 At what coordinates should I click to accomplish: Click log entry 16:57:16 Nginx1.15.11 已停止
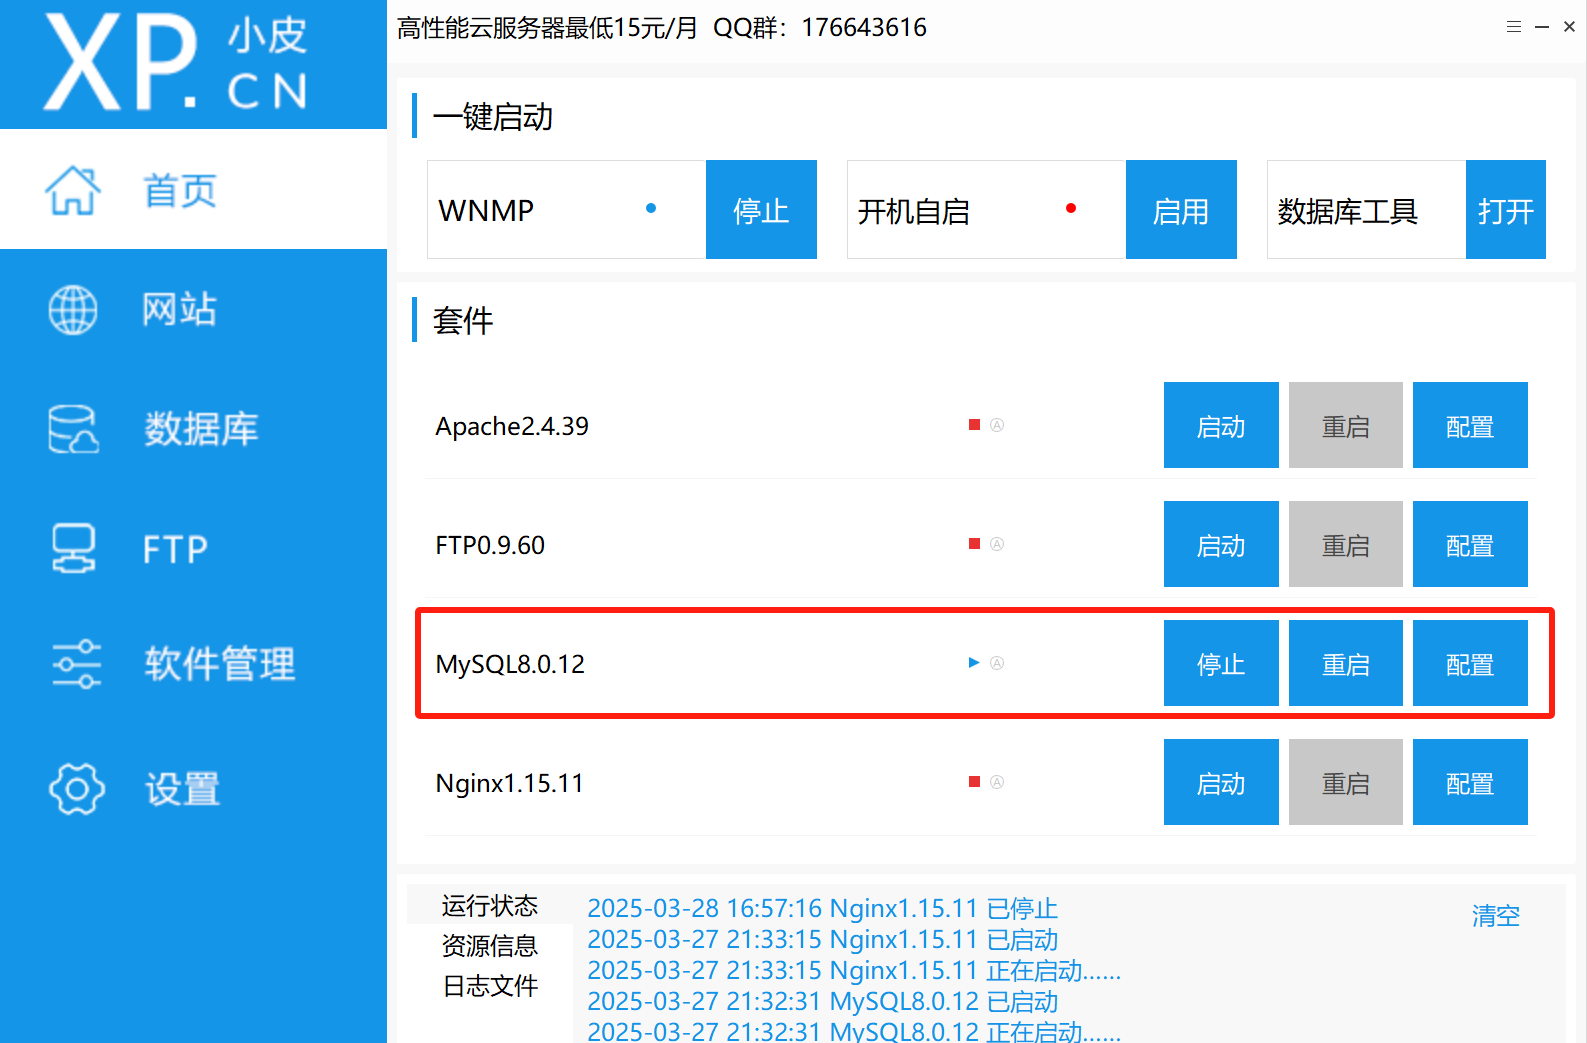[822, 908]
